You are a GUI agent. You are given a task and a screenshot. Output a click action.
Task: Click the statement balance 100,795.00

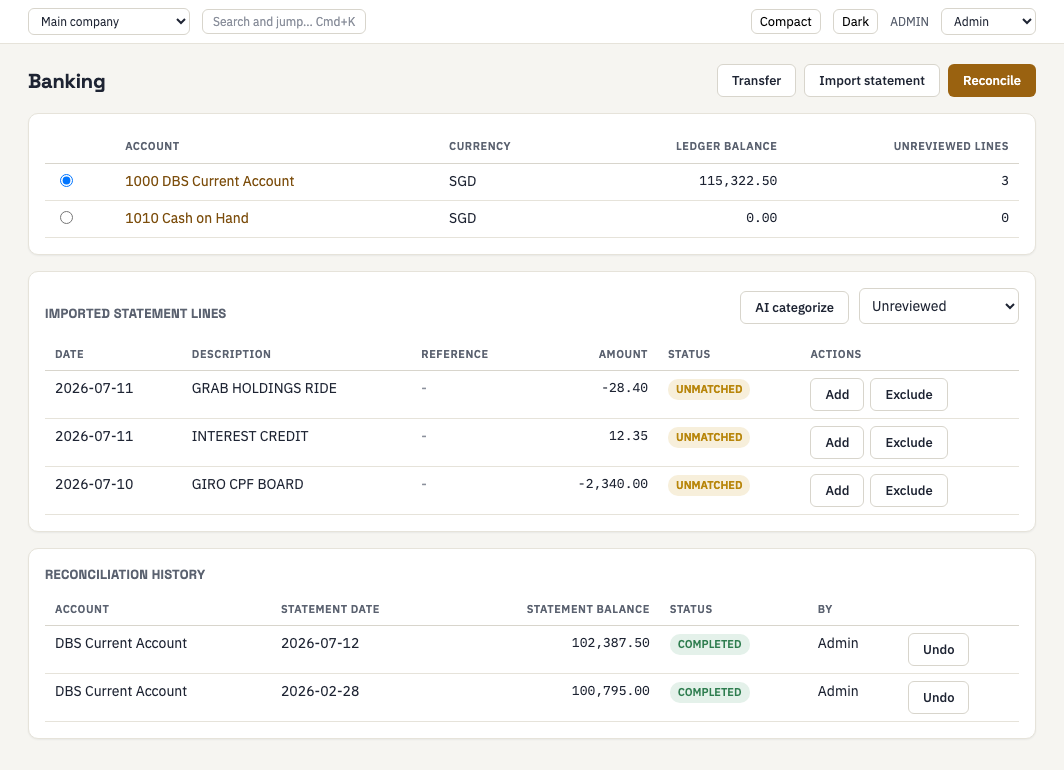(610, 691)
